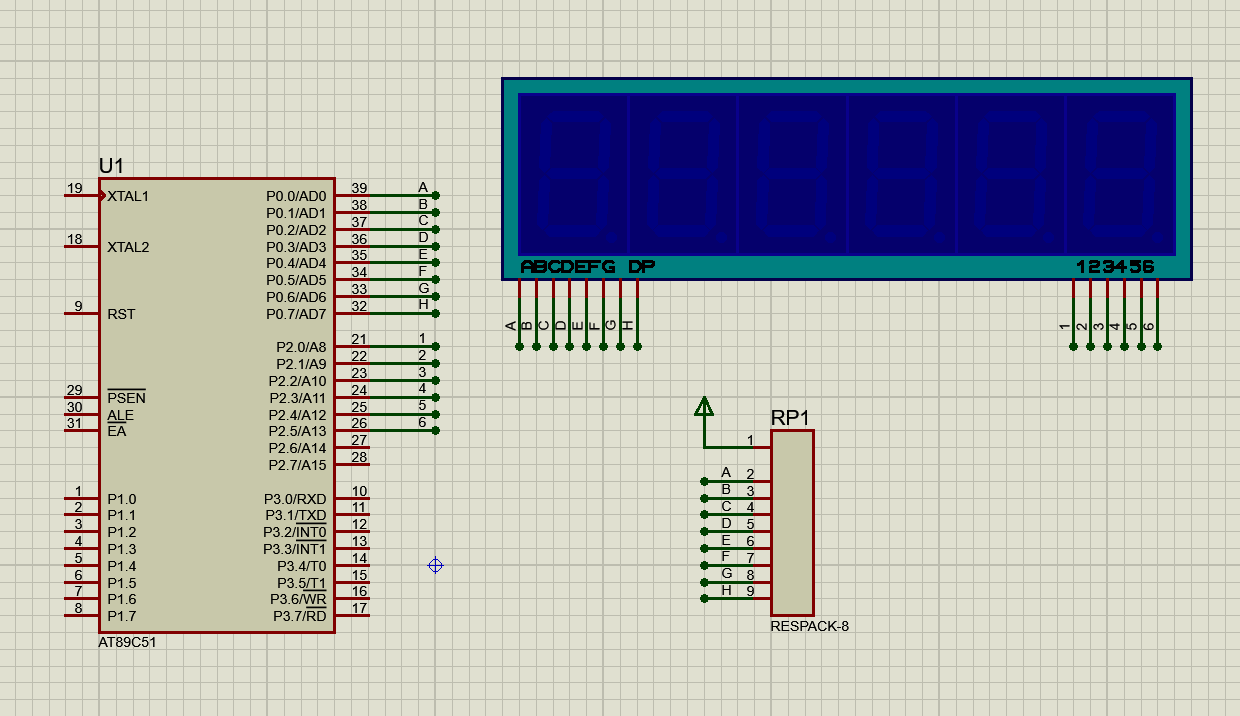Select the P3.0/RXD pin 10

point(352,498)
